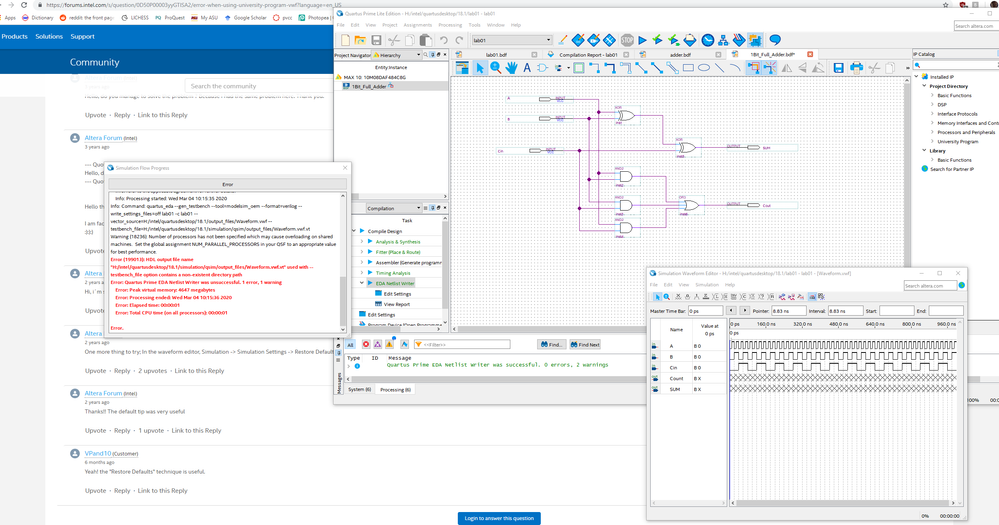The image size is (999, 525).
Task: Click the Login to answer this question button
Action: tap(499, 518)
